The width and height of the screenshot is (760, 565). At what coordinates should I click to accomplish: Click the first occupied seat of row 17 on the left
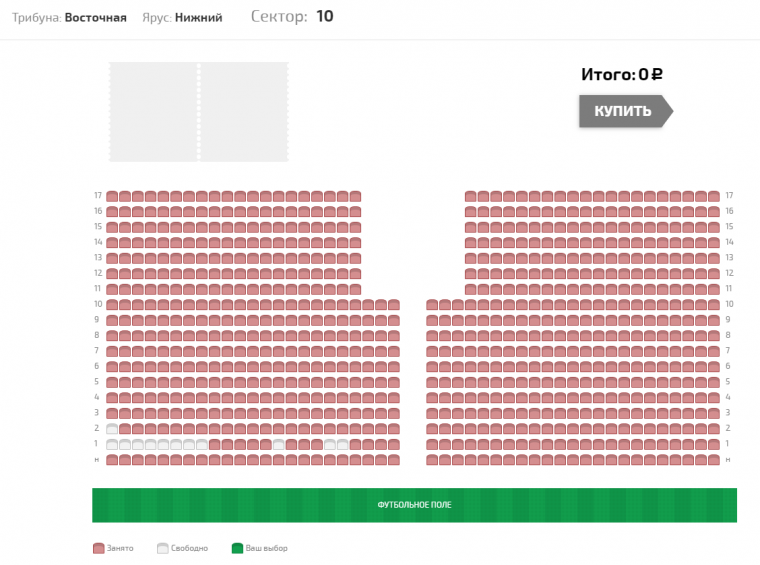112,196
